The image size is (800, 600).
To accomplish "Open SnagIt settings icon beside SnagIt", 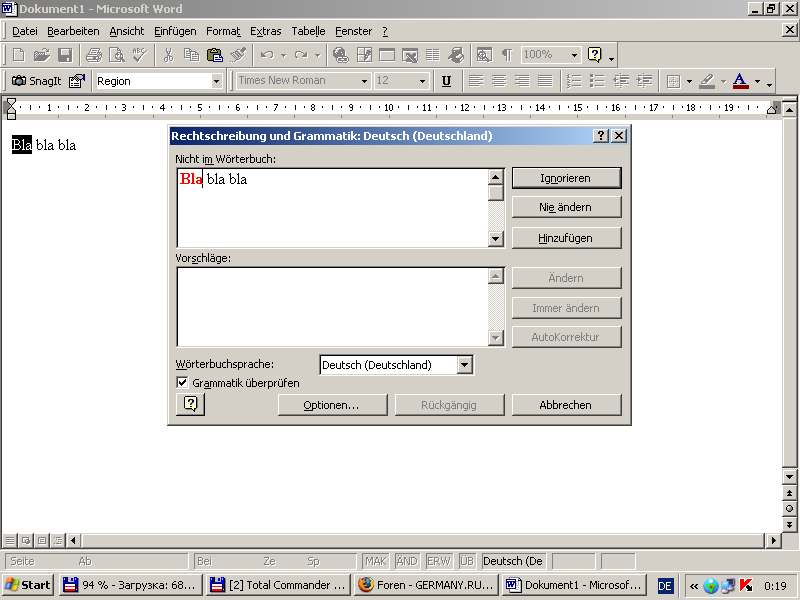I will coord(77,81).
